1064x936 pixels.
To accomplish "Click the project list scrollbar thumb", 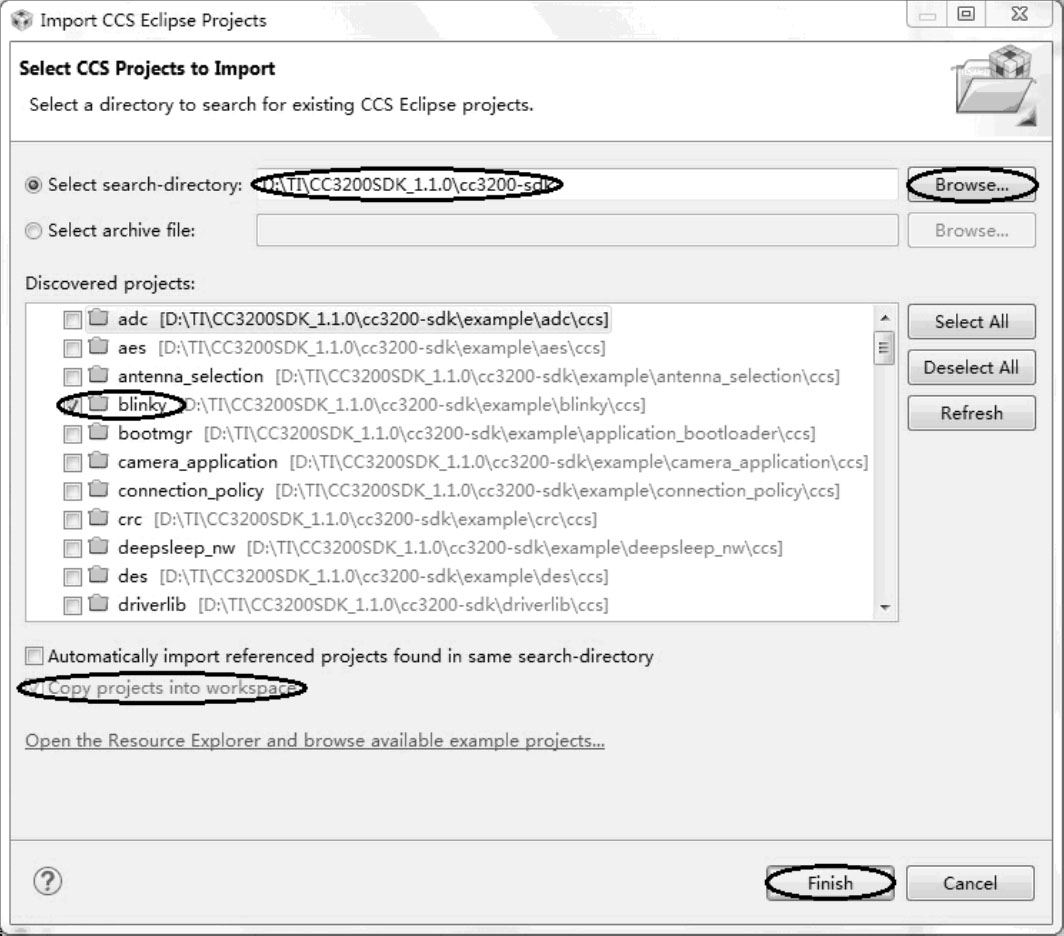I will tap(884, 348).
